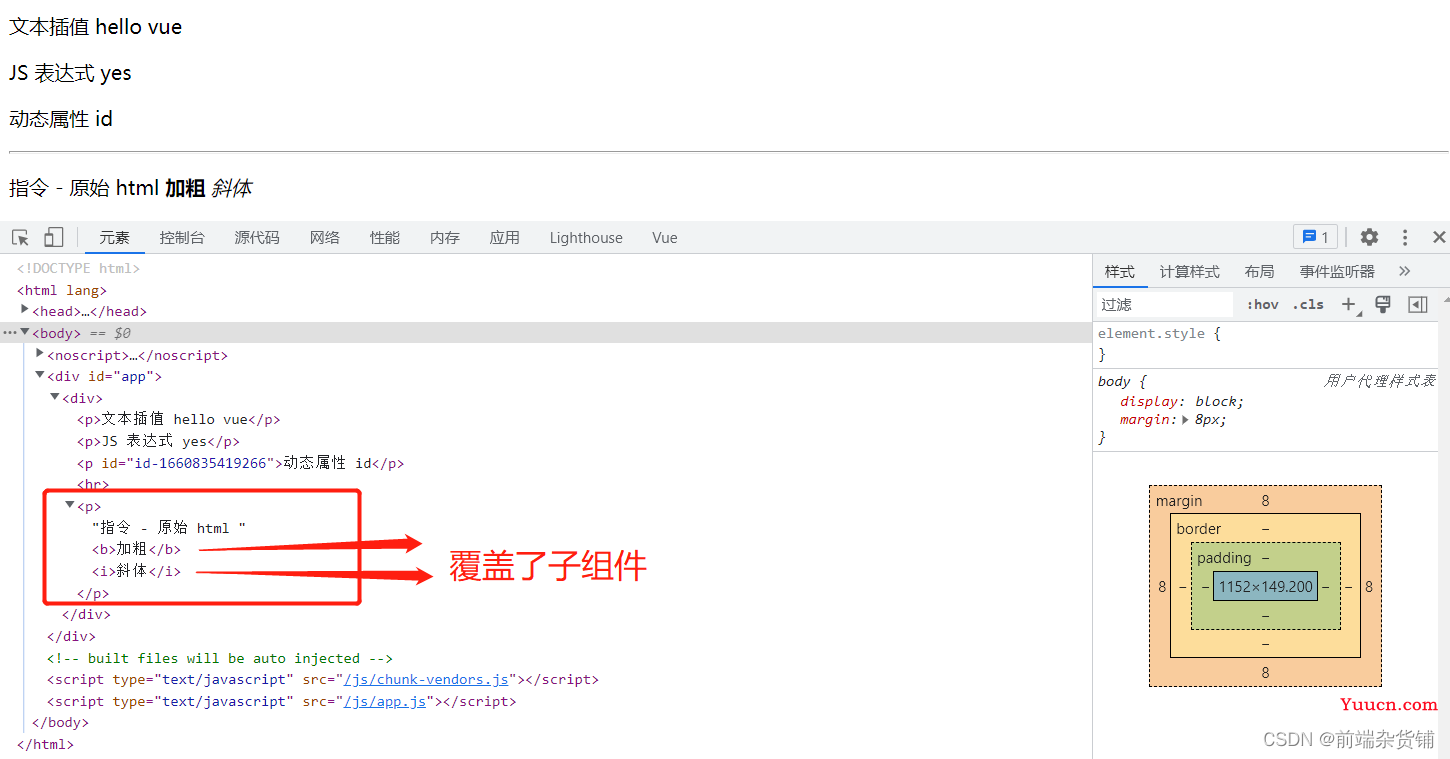Open the DevTools three-dot menu

1405,237
